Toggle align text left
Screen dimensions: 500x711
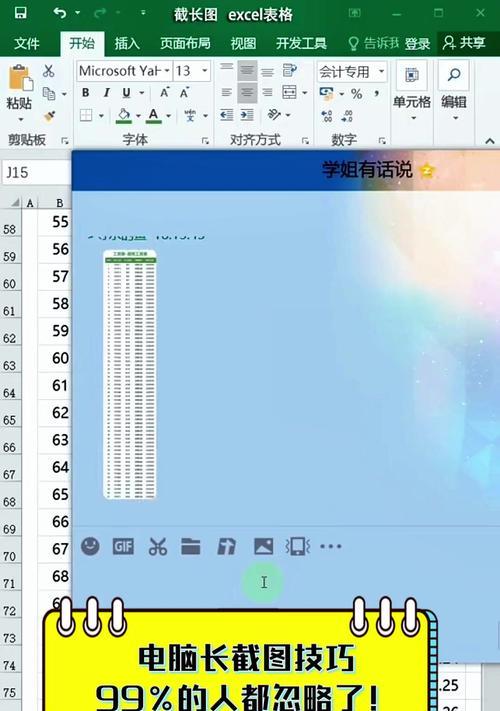coord(227,93)
